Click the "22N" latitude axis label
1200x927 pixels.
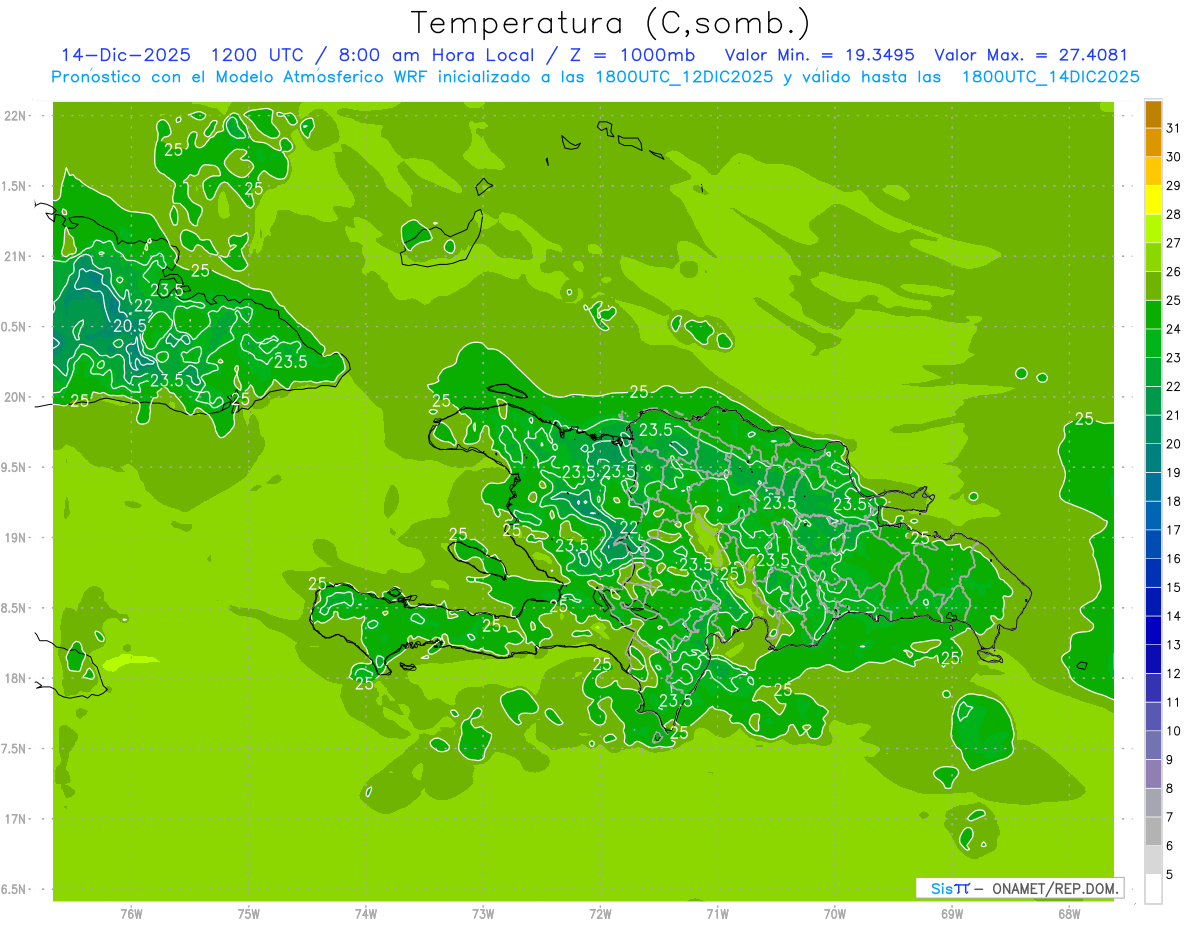(15, 116)
